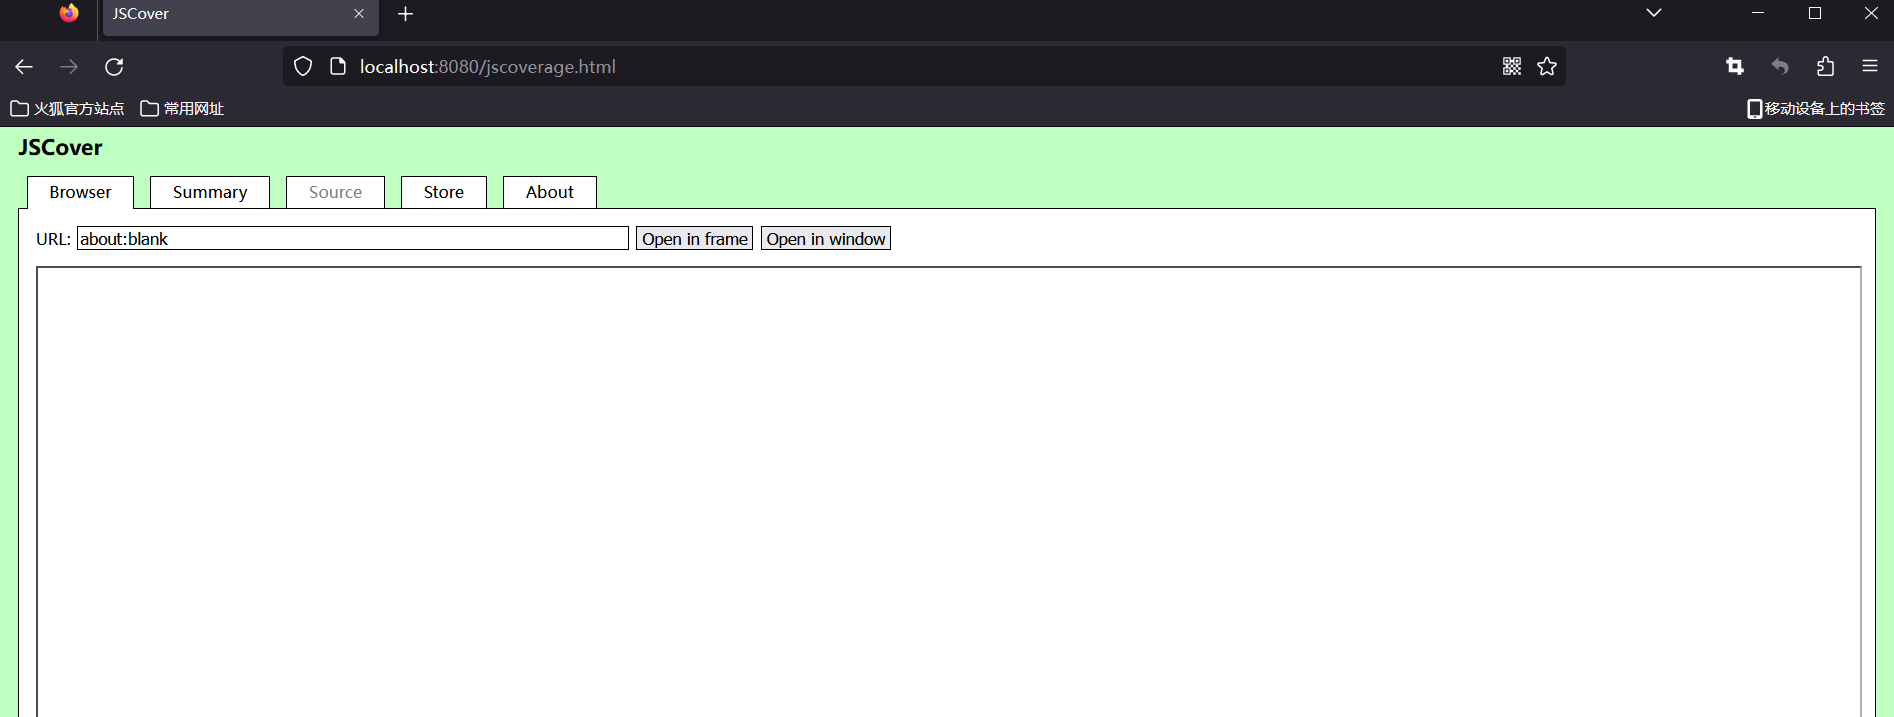This screenshot has height=717, width=1894.
Task: Switch to the Summary tab
Action: (210, 192)
